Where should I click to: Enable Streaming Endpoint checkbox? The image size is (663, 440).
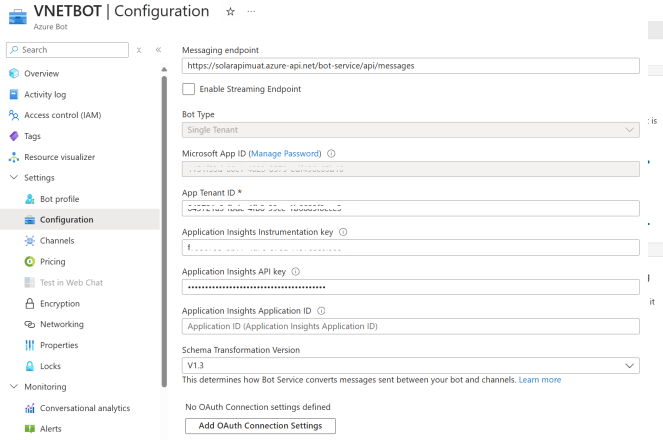click(189, 89)
